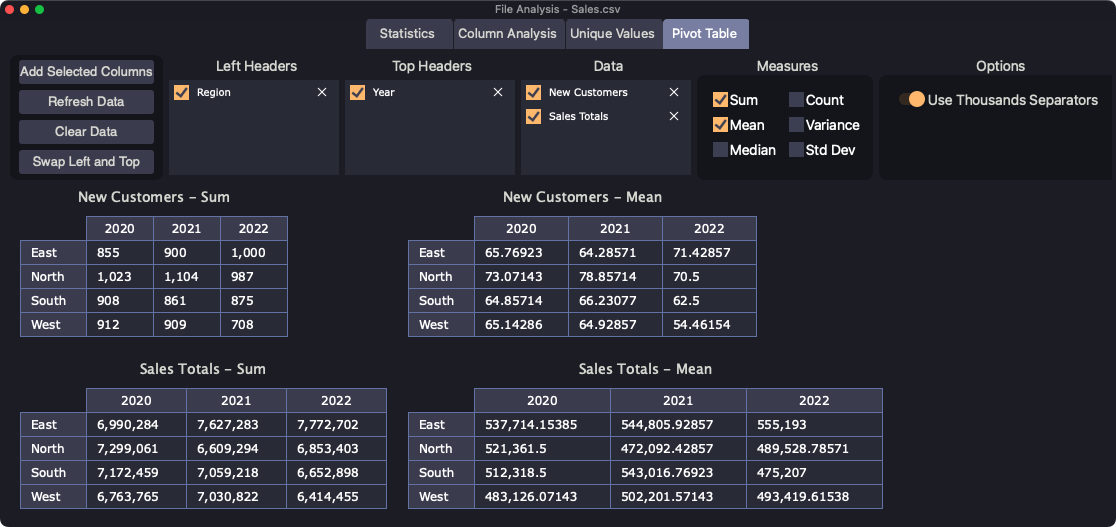The width and height of the screenshot is (1116, 527).
Task: Remove Region from Left Headers using X
Action: tap(322, 92)
